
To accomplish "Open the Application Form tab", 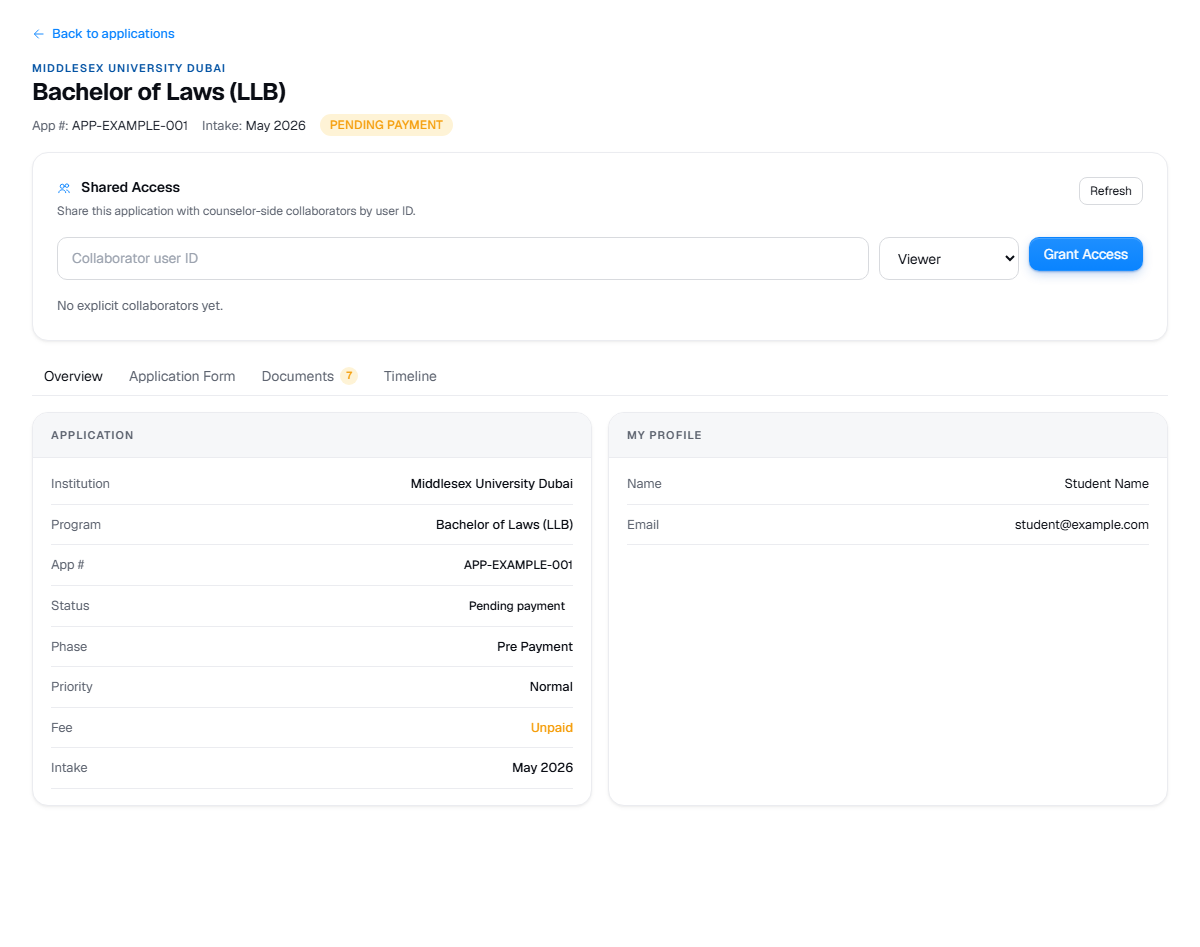I will [182, 377].
